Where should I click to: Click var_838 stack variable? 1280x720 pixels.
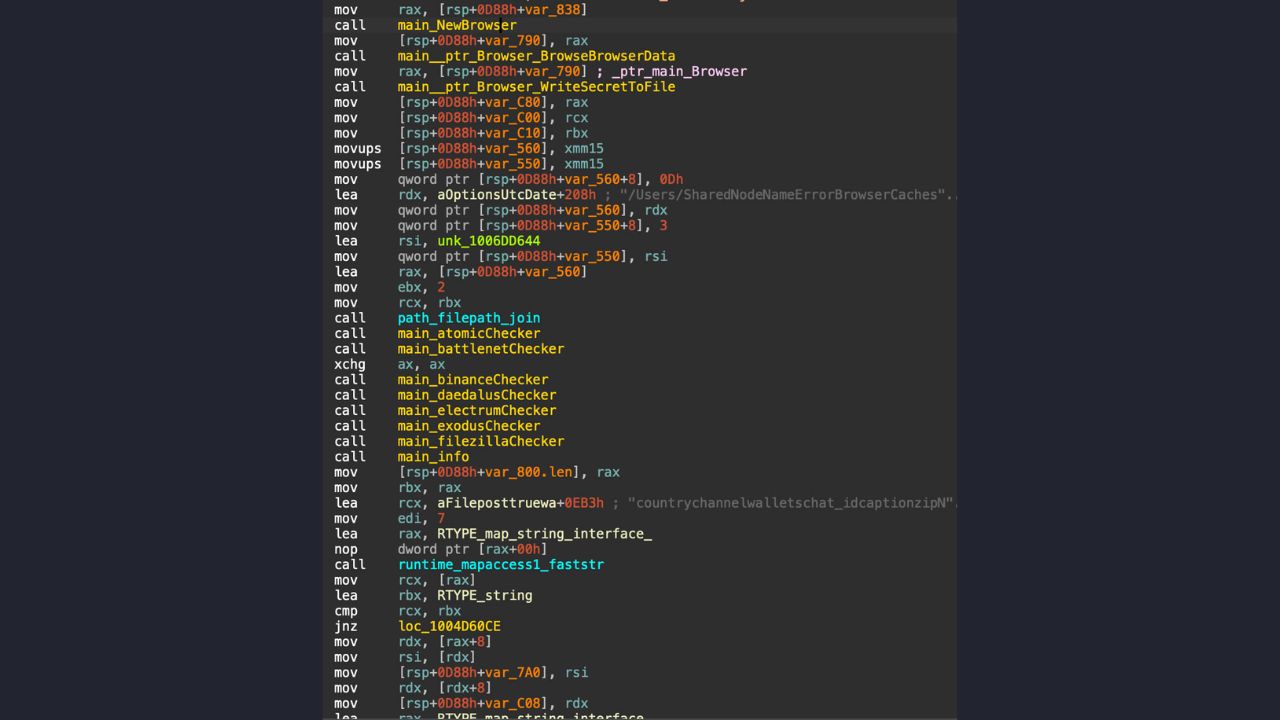tap(552, 10)
